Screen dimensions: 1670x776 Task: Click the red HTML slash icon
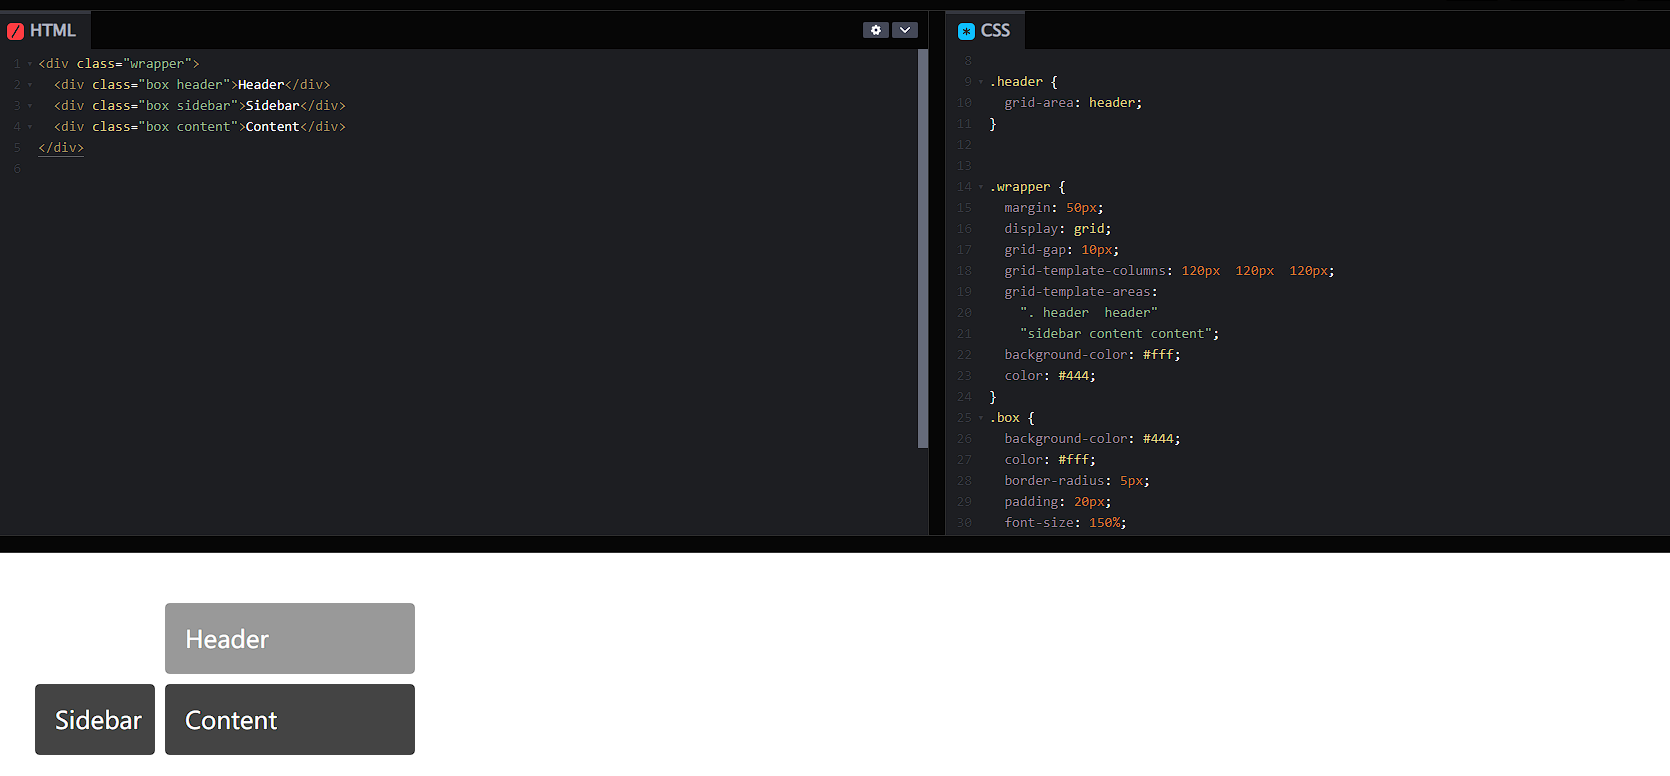[15, 31]
